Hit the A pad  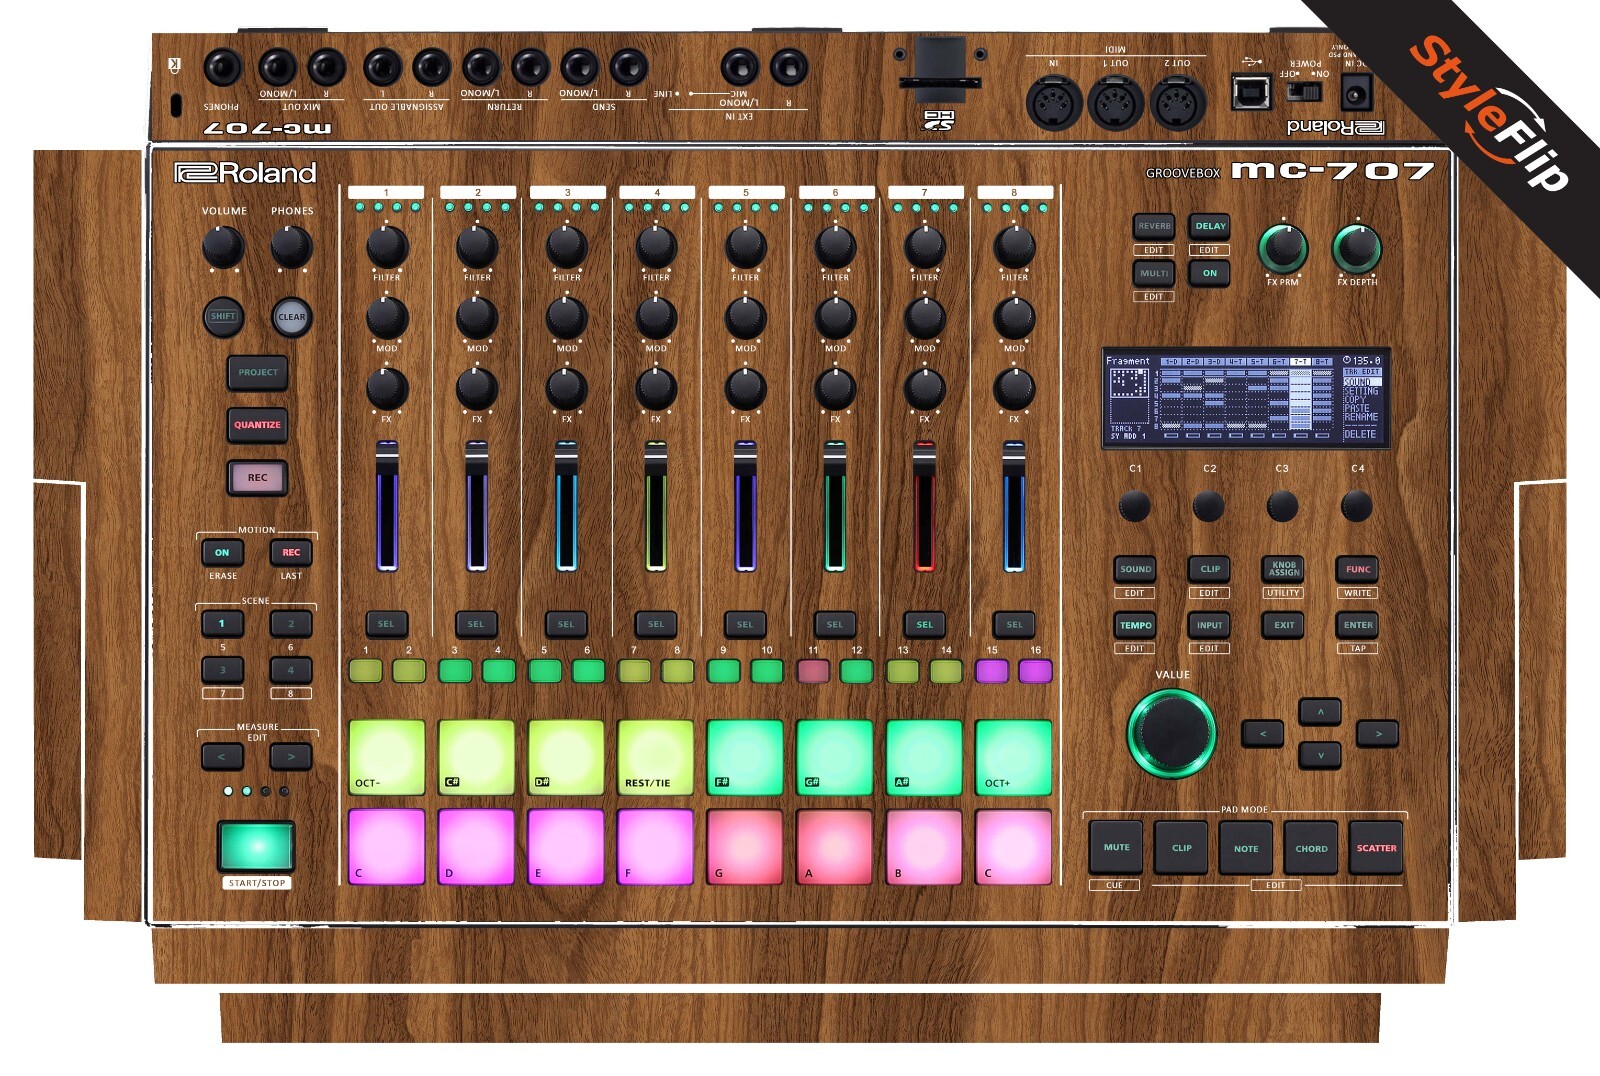[x=834, y=847]
